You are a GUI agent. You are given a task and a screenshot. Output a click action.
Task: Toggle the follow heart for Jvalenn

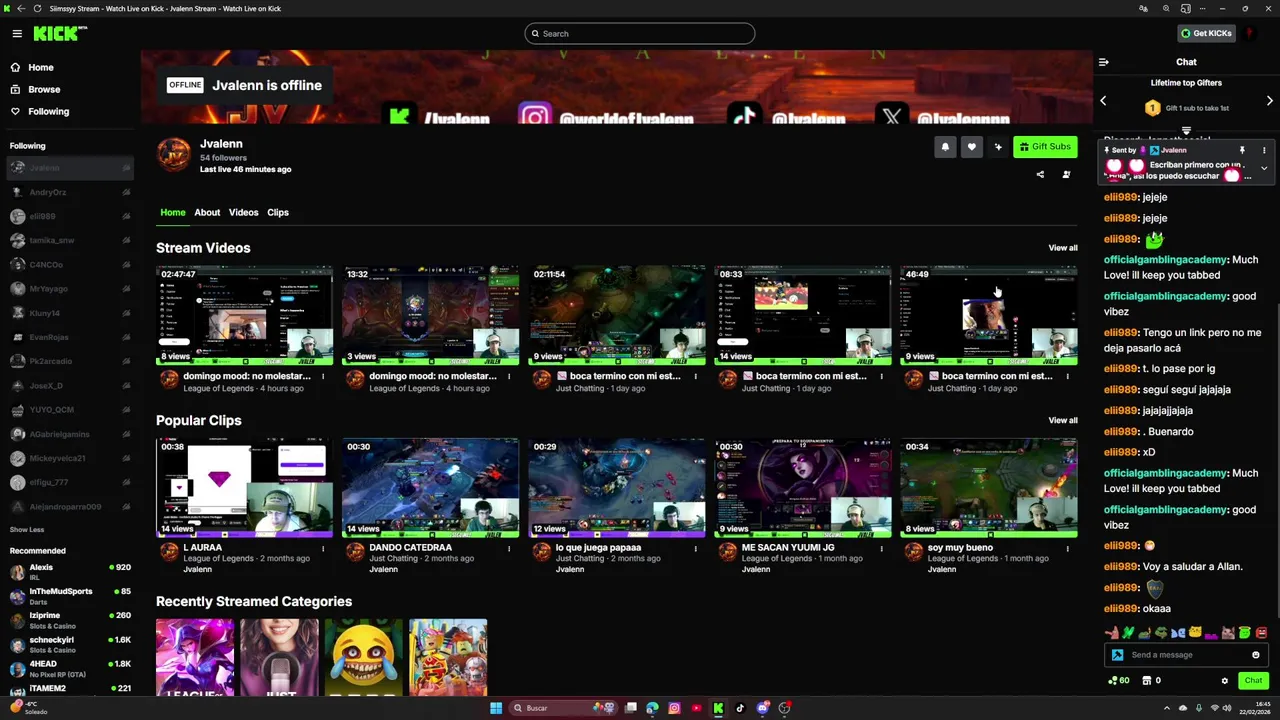pyautogui.click(x=971, y=147)
